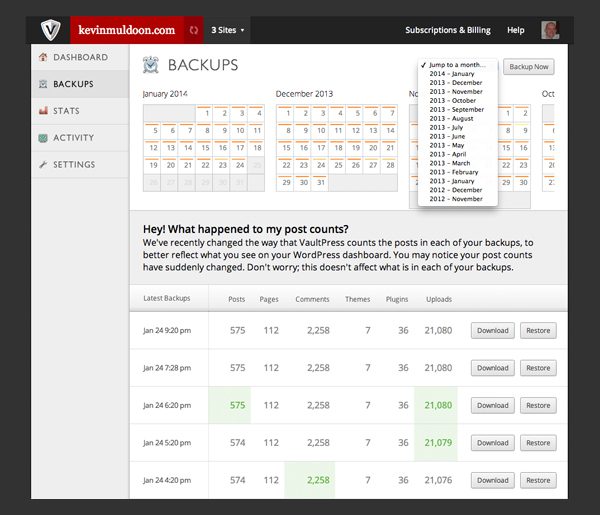The height and width of the screenshot is (515, 600).
Task: Click the kevinmuldoon.com site name
Action: (x=126, y=30)
